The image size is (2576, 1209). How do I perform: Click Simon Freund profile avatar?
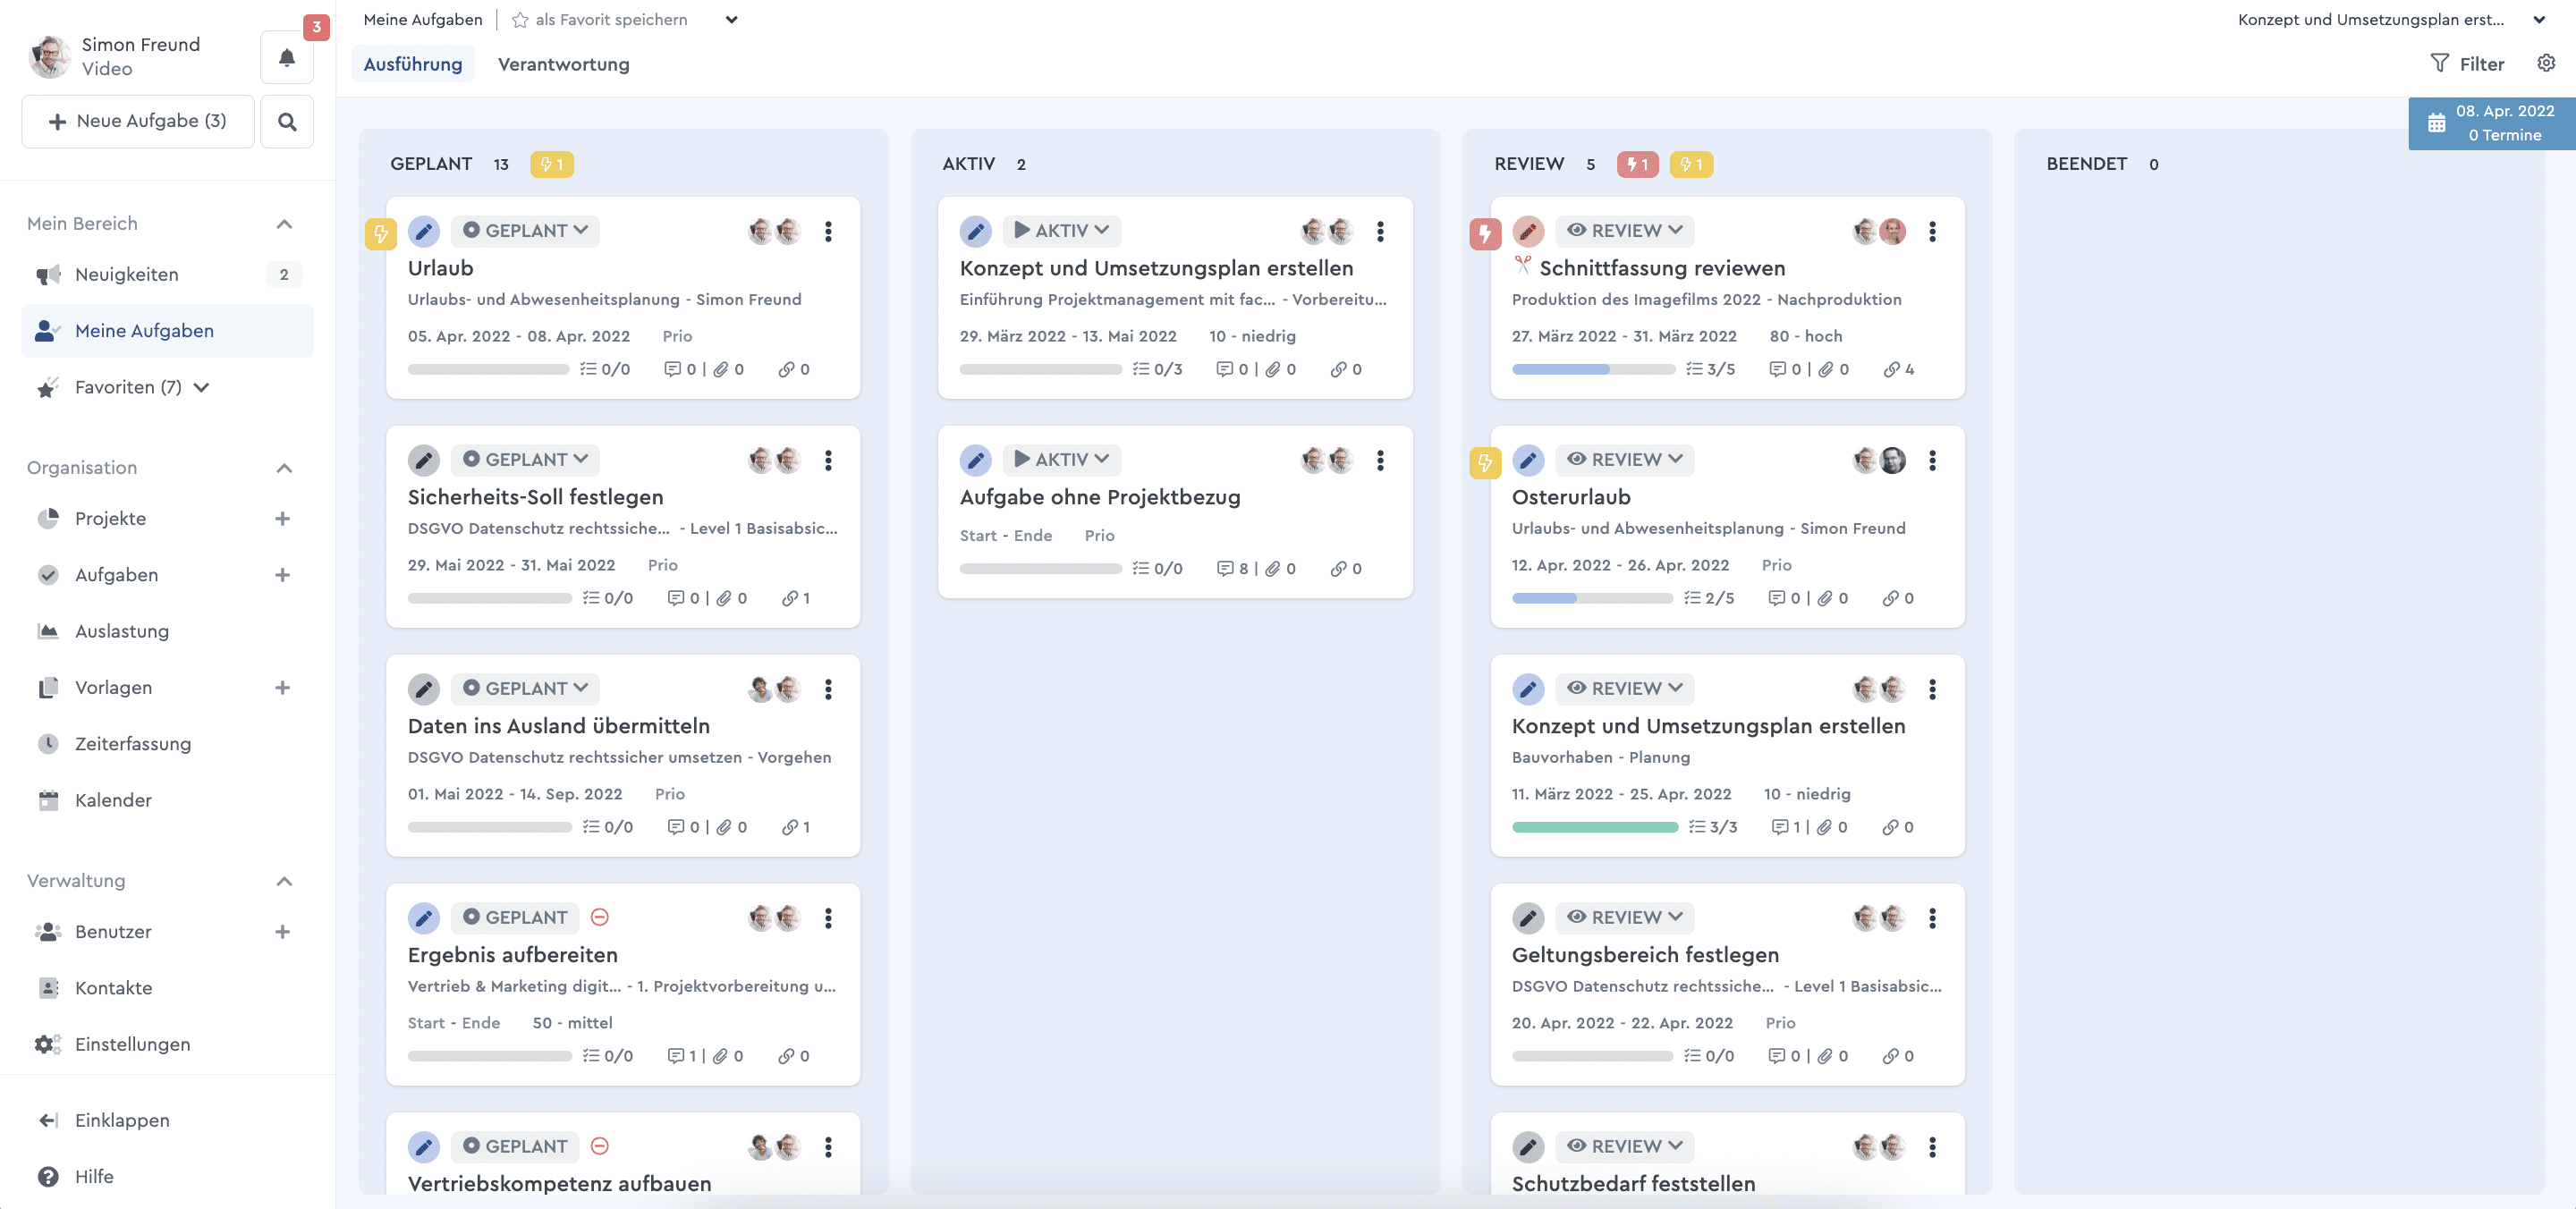(x=49, y=57)
